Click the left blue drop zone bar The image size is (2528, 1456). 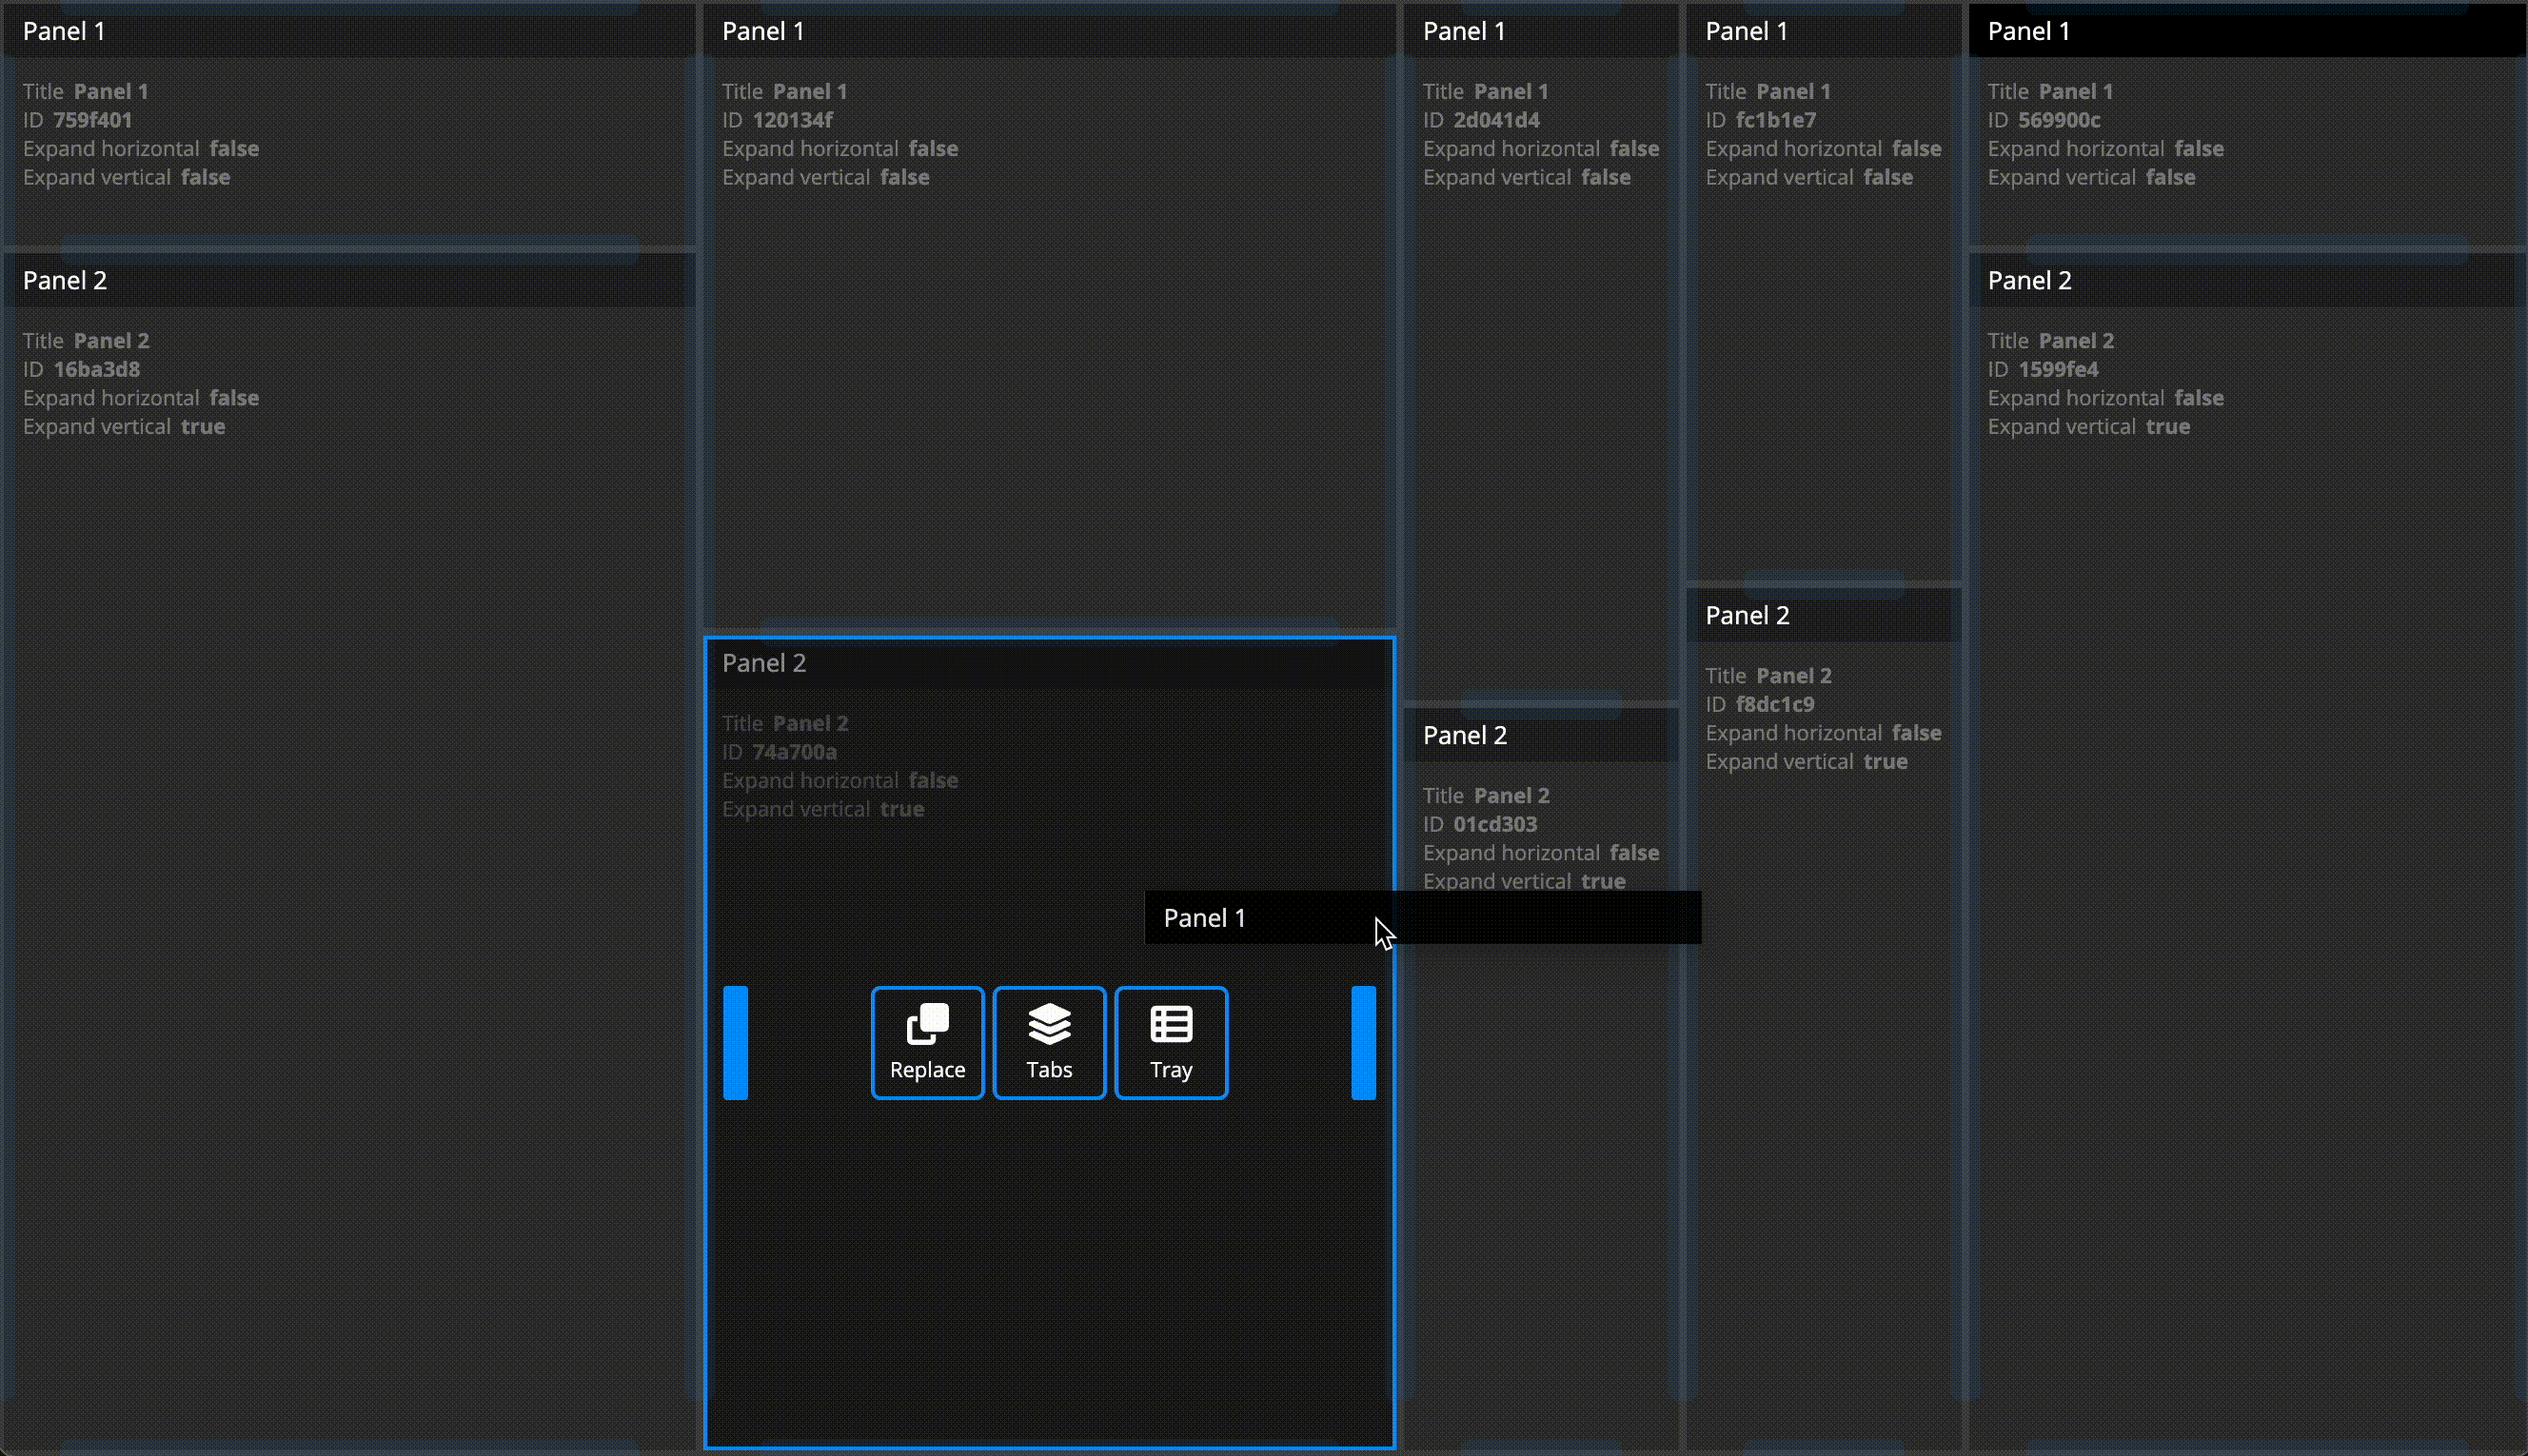click(735, 1042)
